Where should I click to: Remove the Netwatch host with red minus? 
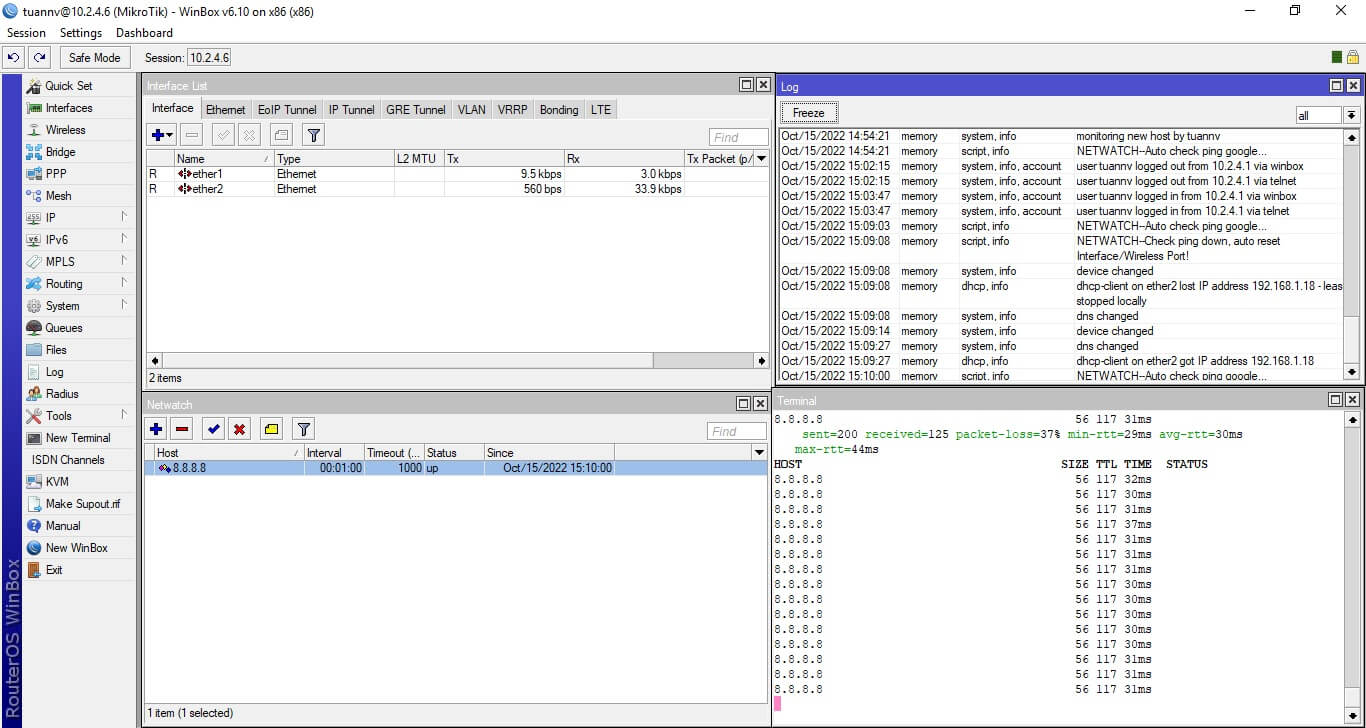click(182, 429)
